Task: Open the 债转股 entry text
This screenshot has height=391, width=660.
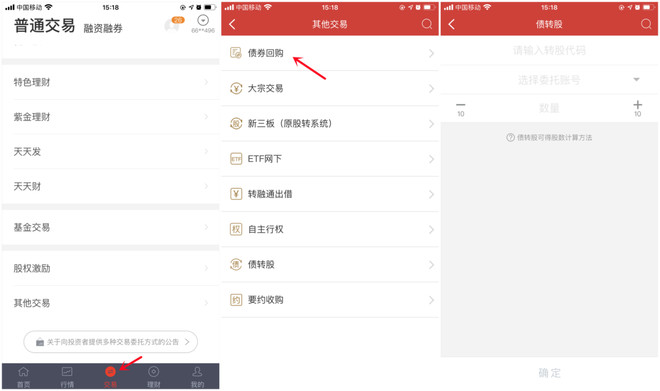Action: 261,264
